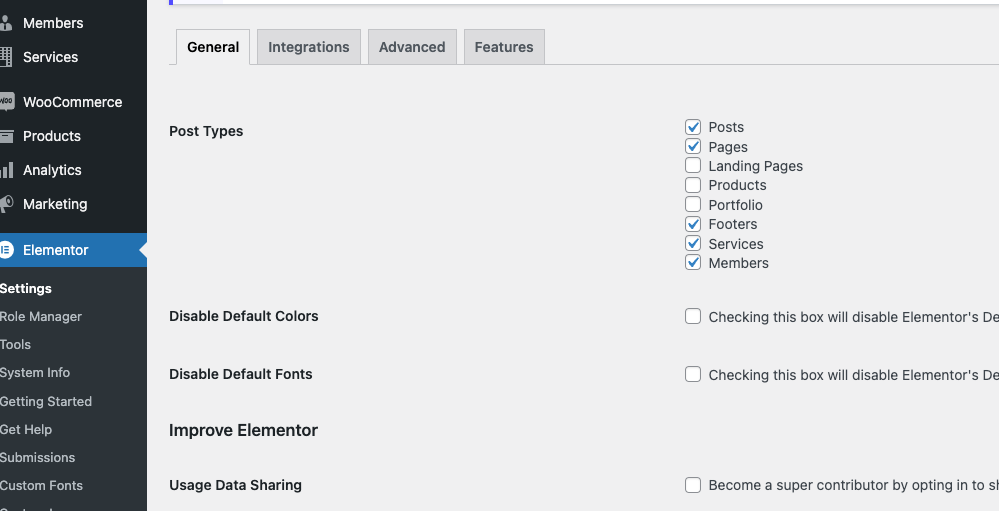Uncheck the Posts post type checkbox
This screenshot has width=999, height=511.
[693, 127]
